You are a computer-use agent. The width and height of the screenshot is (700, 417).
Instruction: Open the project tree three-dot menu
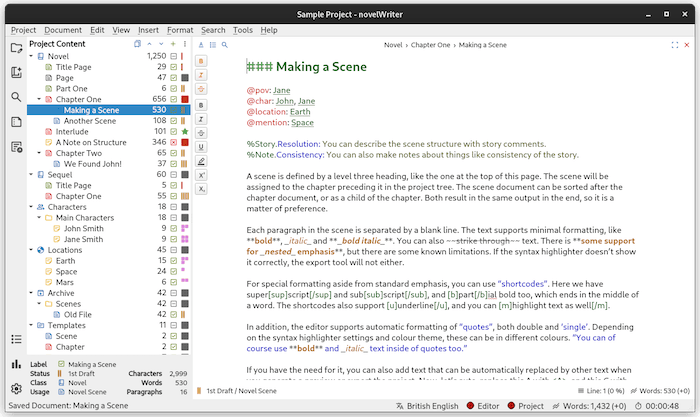click(x=184, y=44)
